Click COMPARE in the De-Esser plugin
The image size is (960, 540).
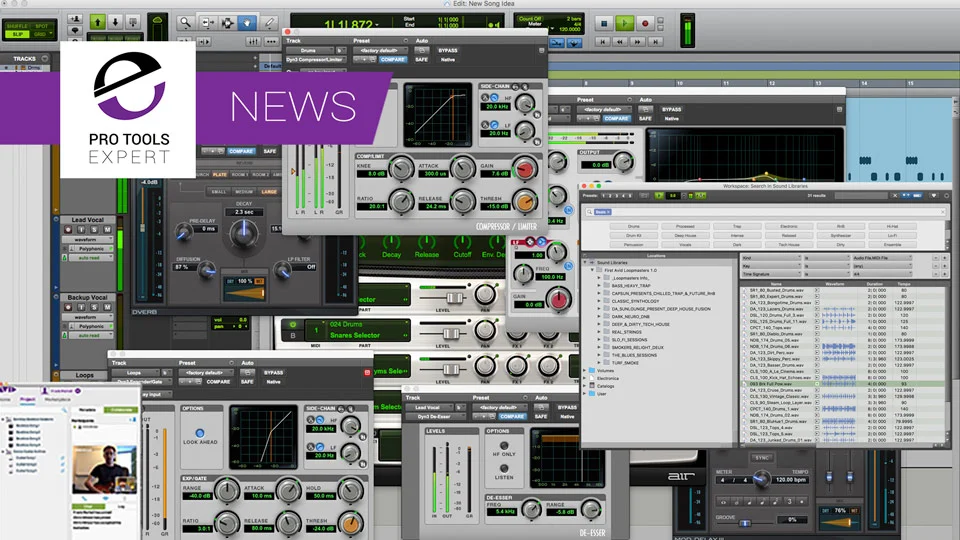(512, 416)
